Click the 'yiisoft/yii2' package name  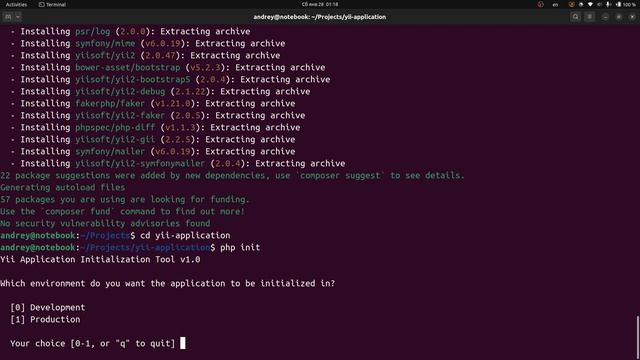tap(105, 56)
